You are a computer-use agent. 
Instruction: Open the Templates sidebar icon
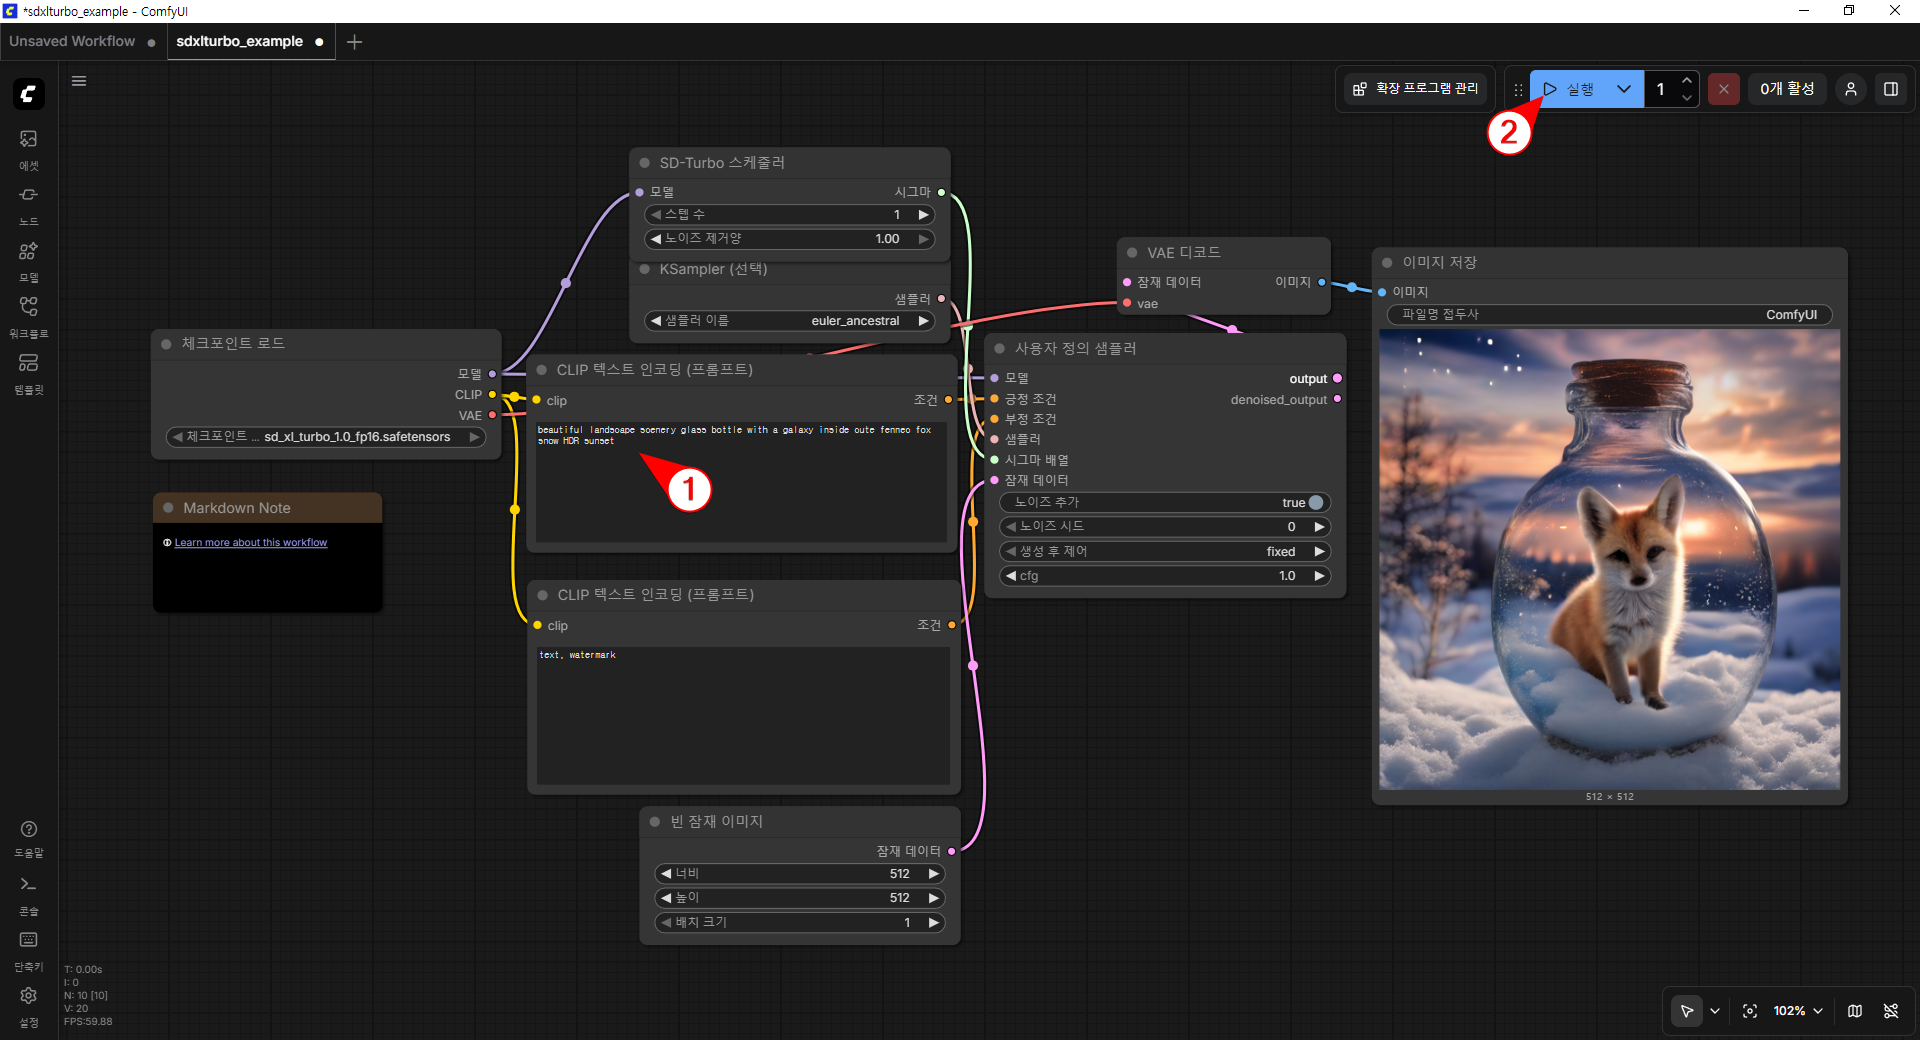point(28,371)
